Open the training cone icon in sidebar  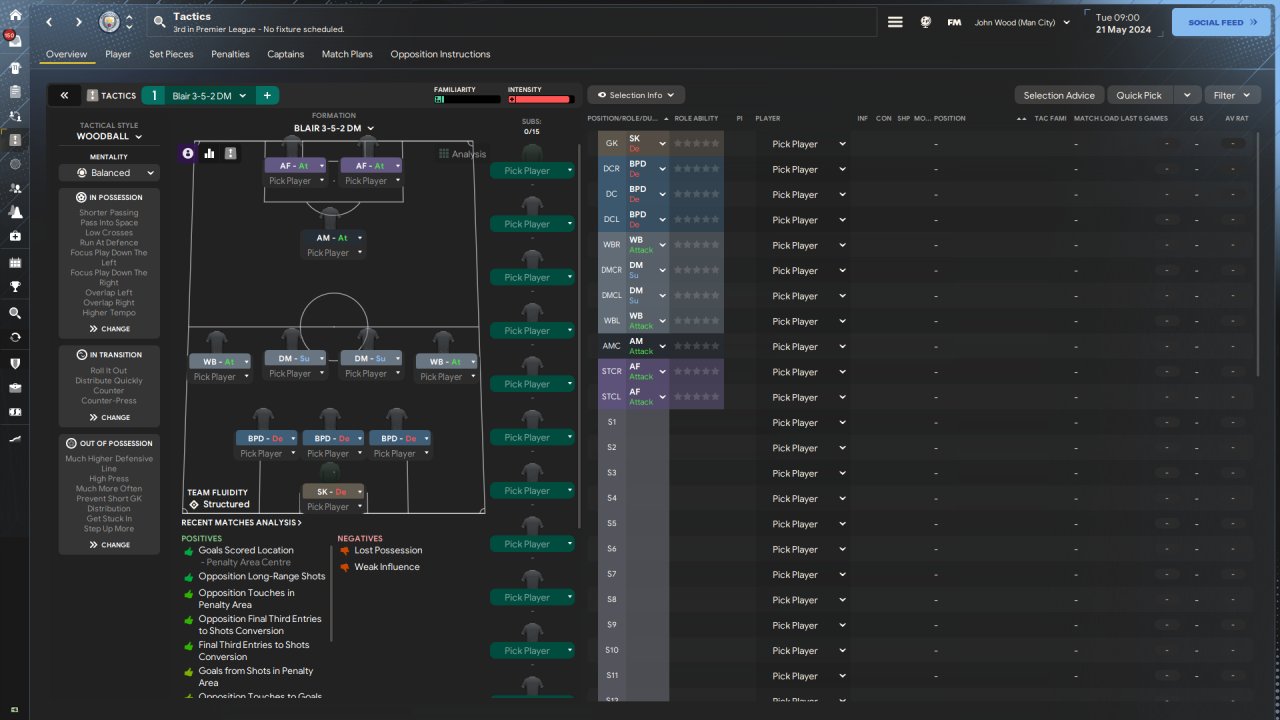pyautogui.click(x=15, y=212)
